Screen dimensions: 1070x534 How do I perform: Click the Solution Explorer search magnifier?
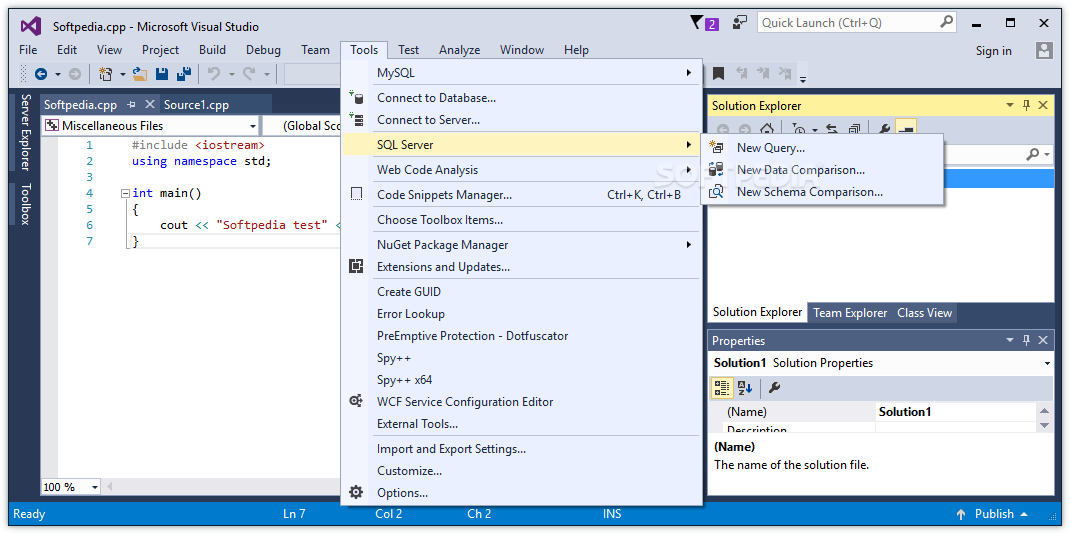tap(1032, 155)
